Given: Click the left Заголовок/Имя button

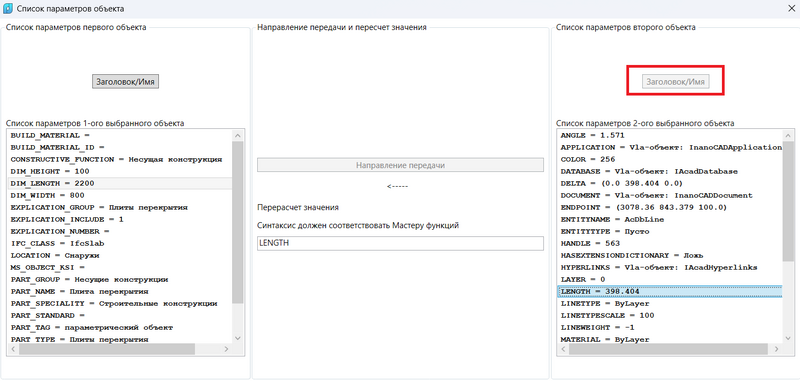Looking at the screenshot, I should [x=126, y=82].
